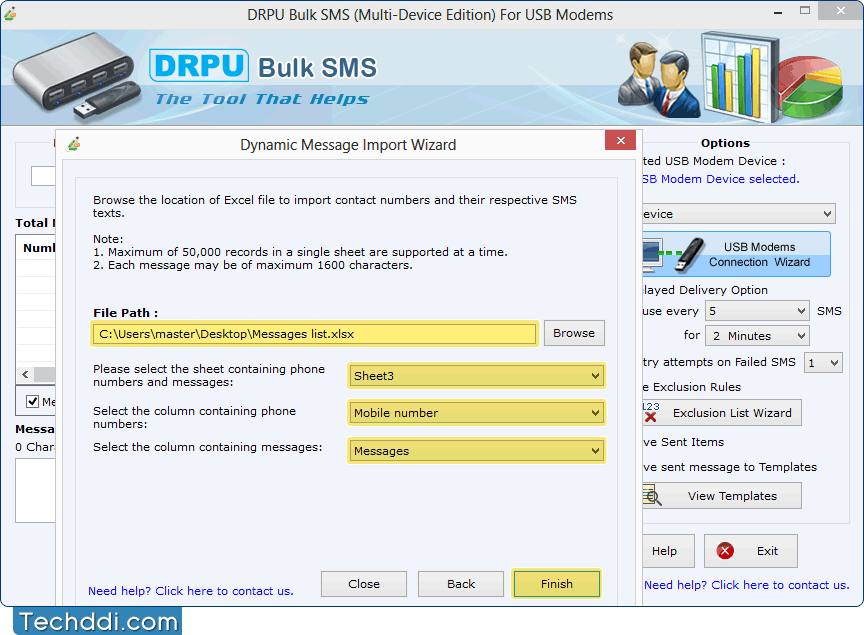Click the Help button
The width and height of the screenshot is (864, 635).
[668, 551]
